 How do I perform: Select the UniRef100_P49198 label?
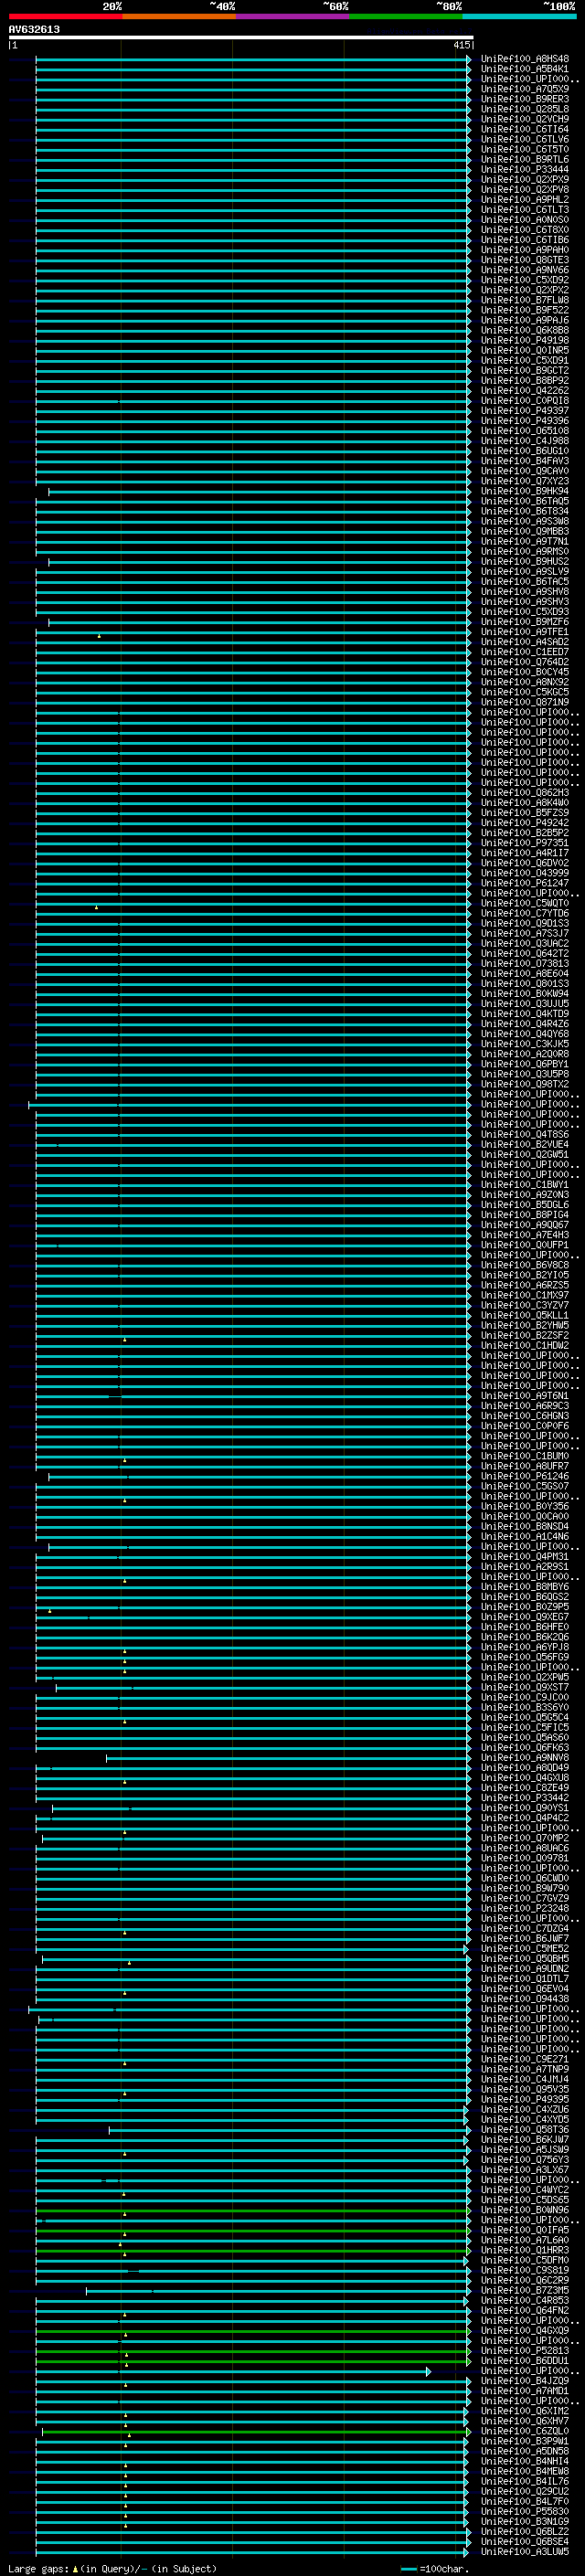[525, 340]
